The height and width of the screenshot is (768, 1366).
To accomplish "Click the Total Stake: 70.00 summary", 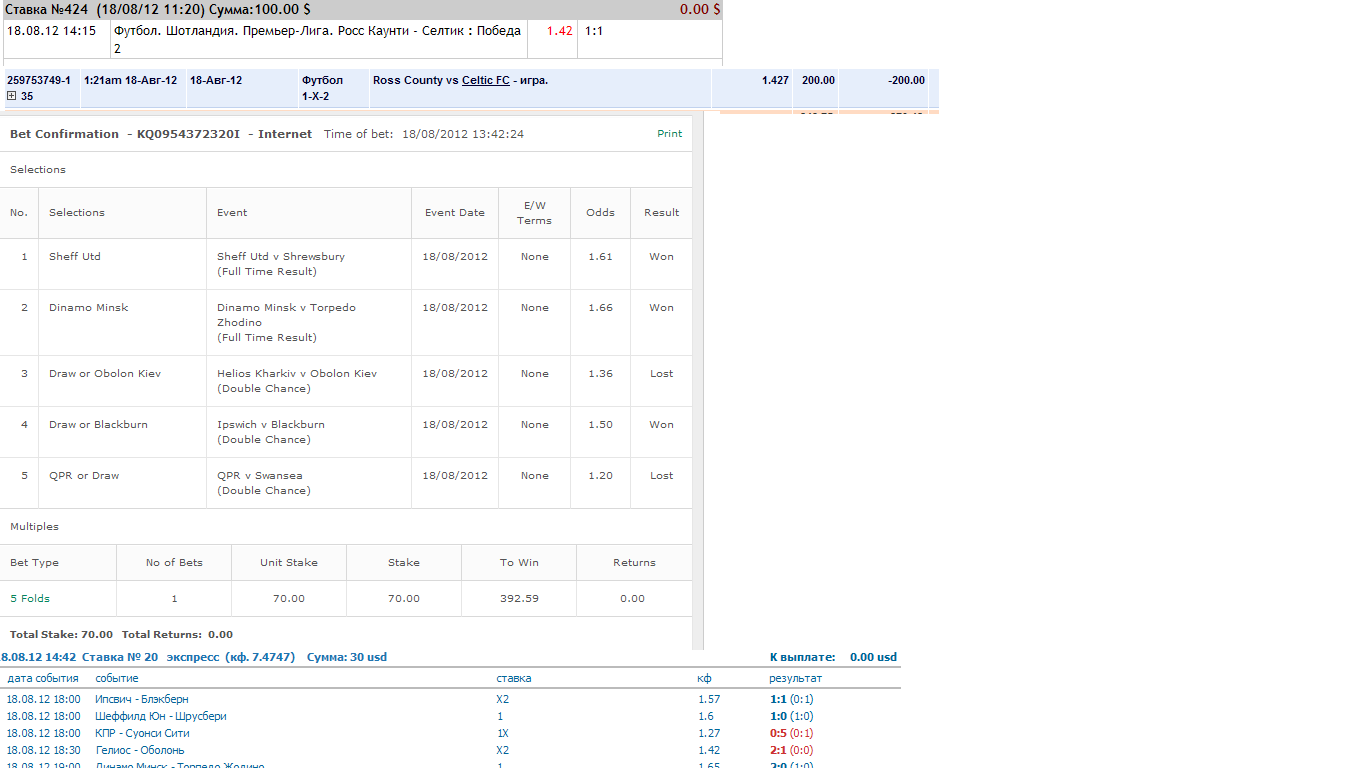I will coord(61,635).
